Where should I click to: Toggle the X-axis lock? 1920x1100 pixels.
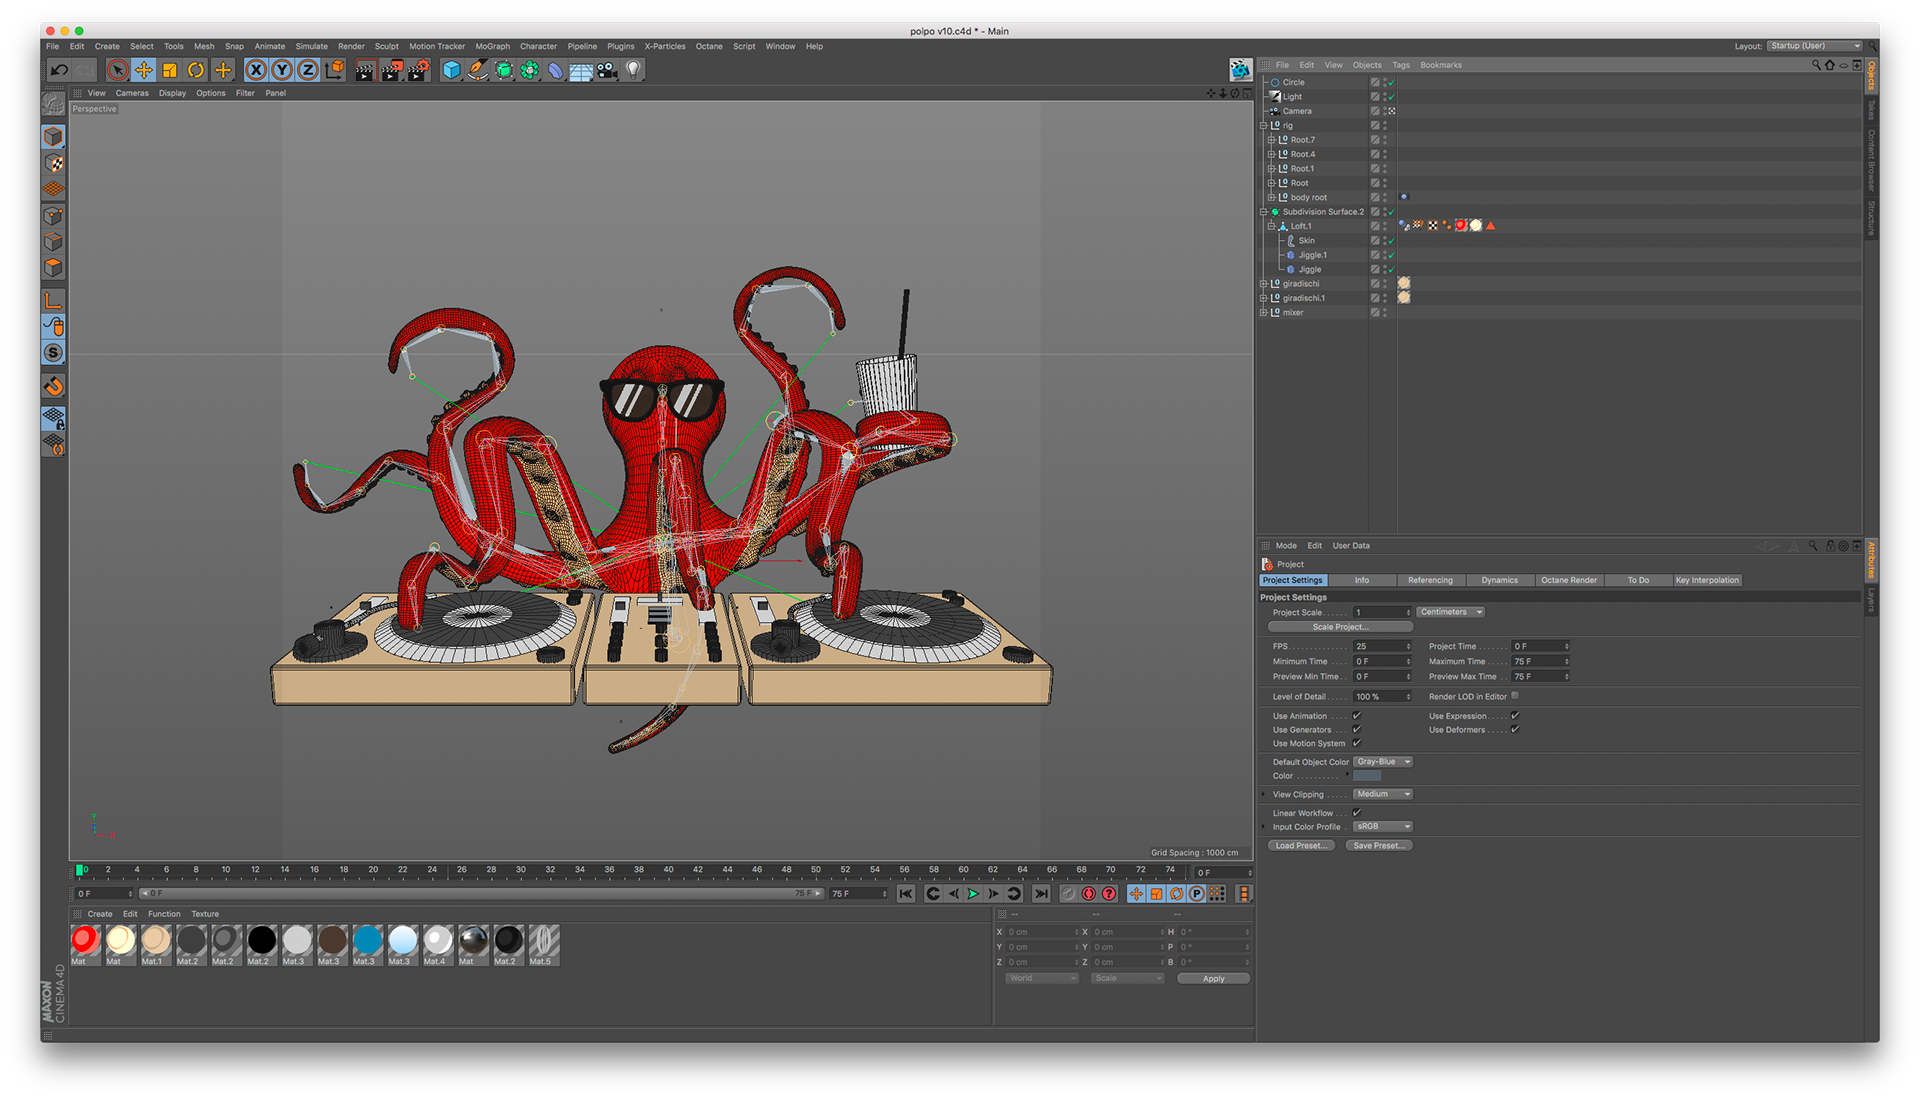click(x=256, y=70)
